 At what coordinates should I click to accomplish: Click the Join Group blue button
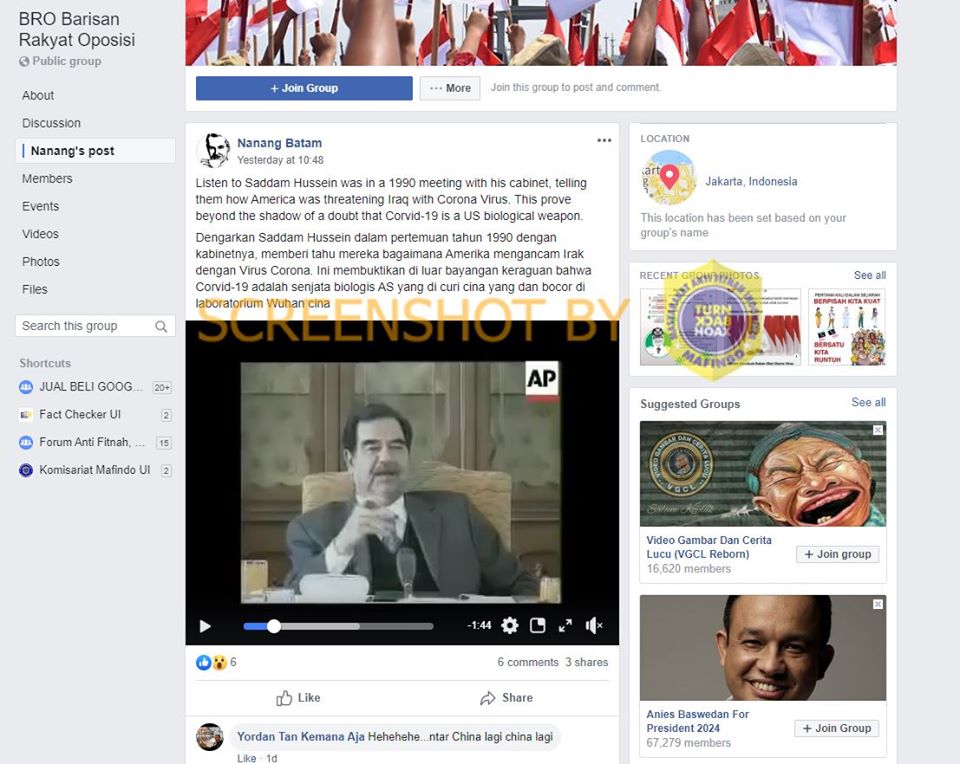[x=304, y=88]
